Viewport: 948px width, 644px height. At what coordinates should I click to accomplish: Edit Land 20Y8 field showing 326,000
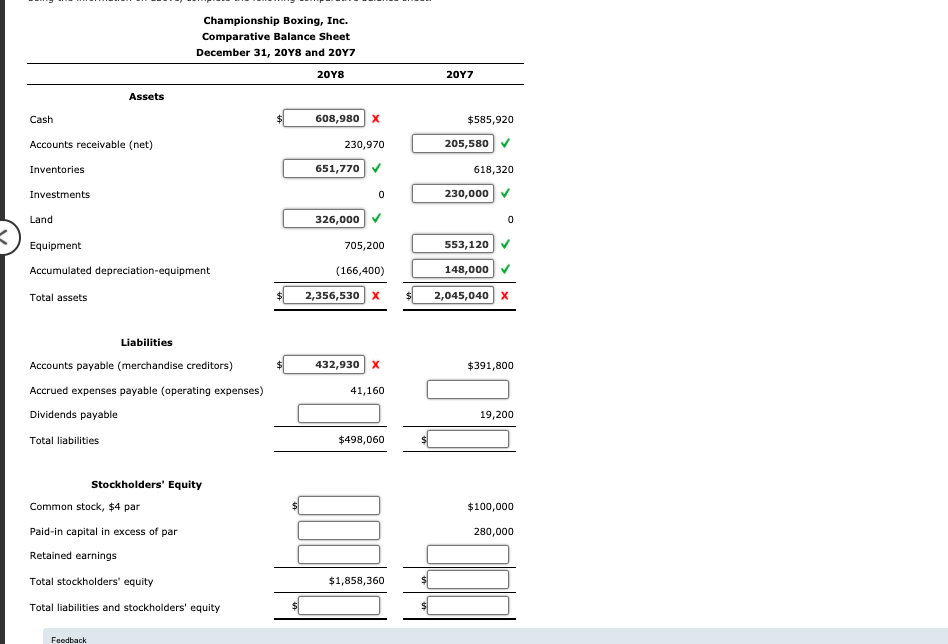(x=324, y=218)
